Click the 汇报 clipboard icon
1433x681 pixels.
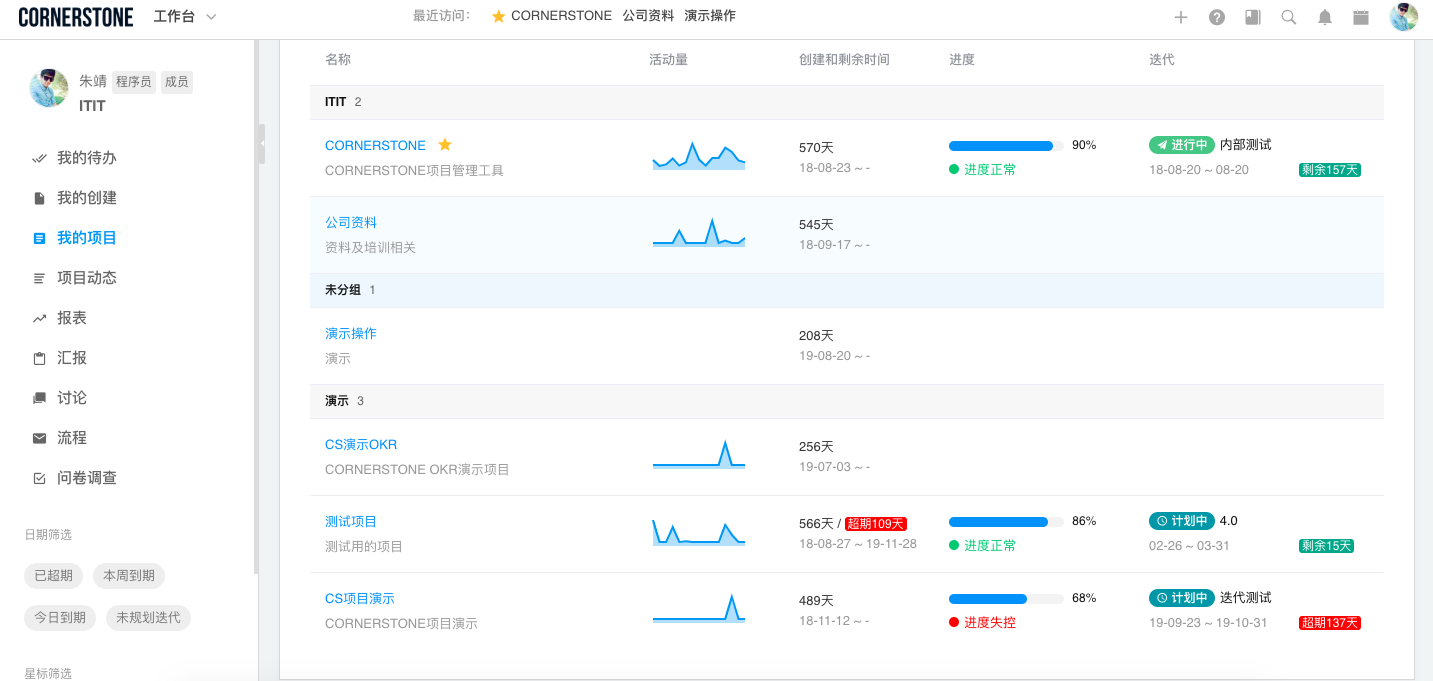click(x=40, y=358)
